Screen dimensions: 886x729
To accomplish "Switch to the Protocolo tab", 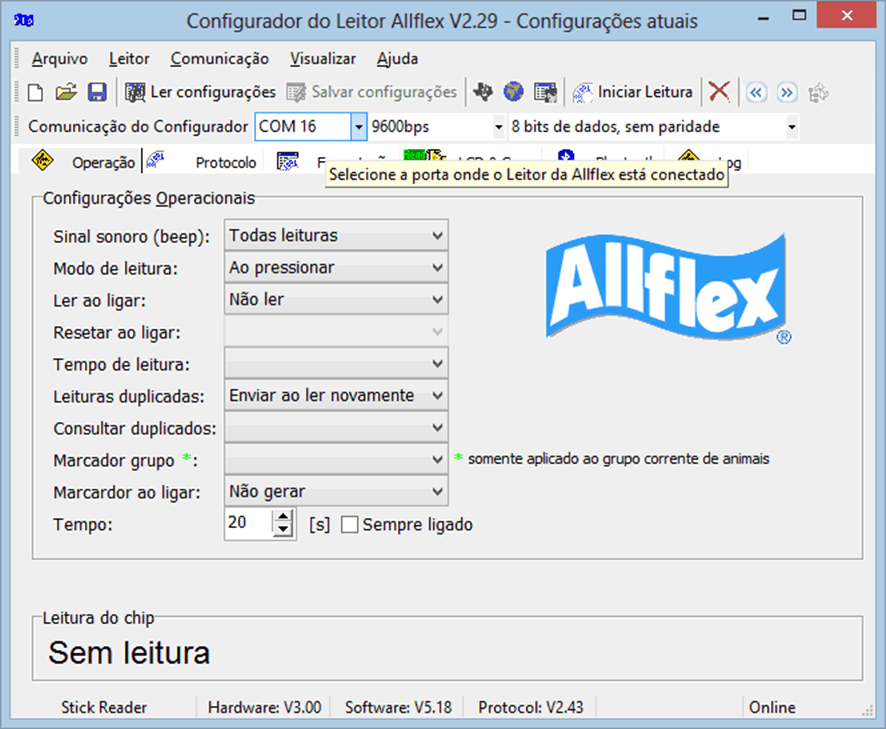I will pos(202,162).
